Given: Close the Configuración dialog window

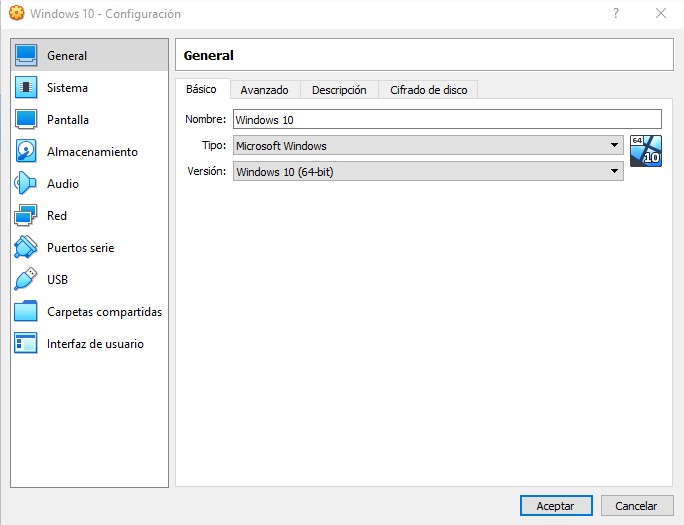Looking at the screenshot, I should 661,13.
